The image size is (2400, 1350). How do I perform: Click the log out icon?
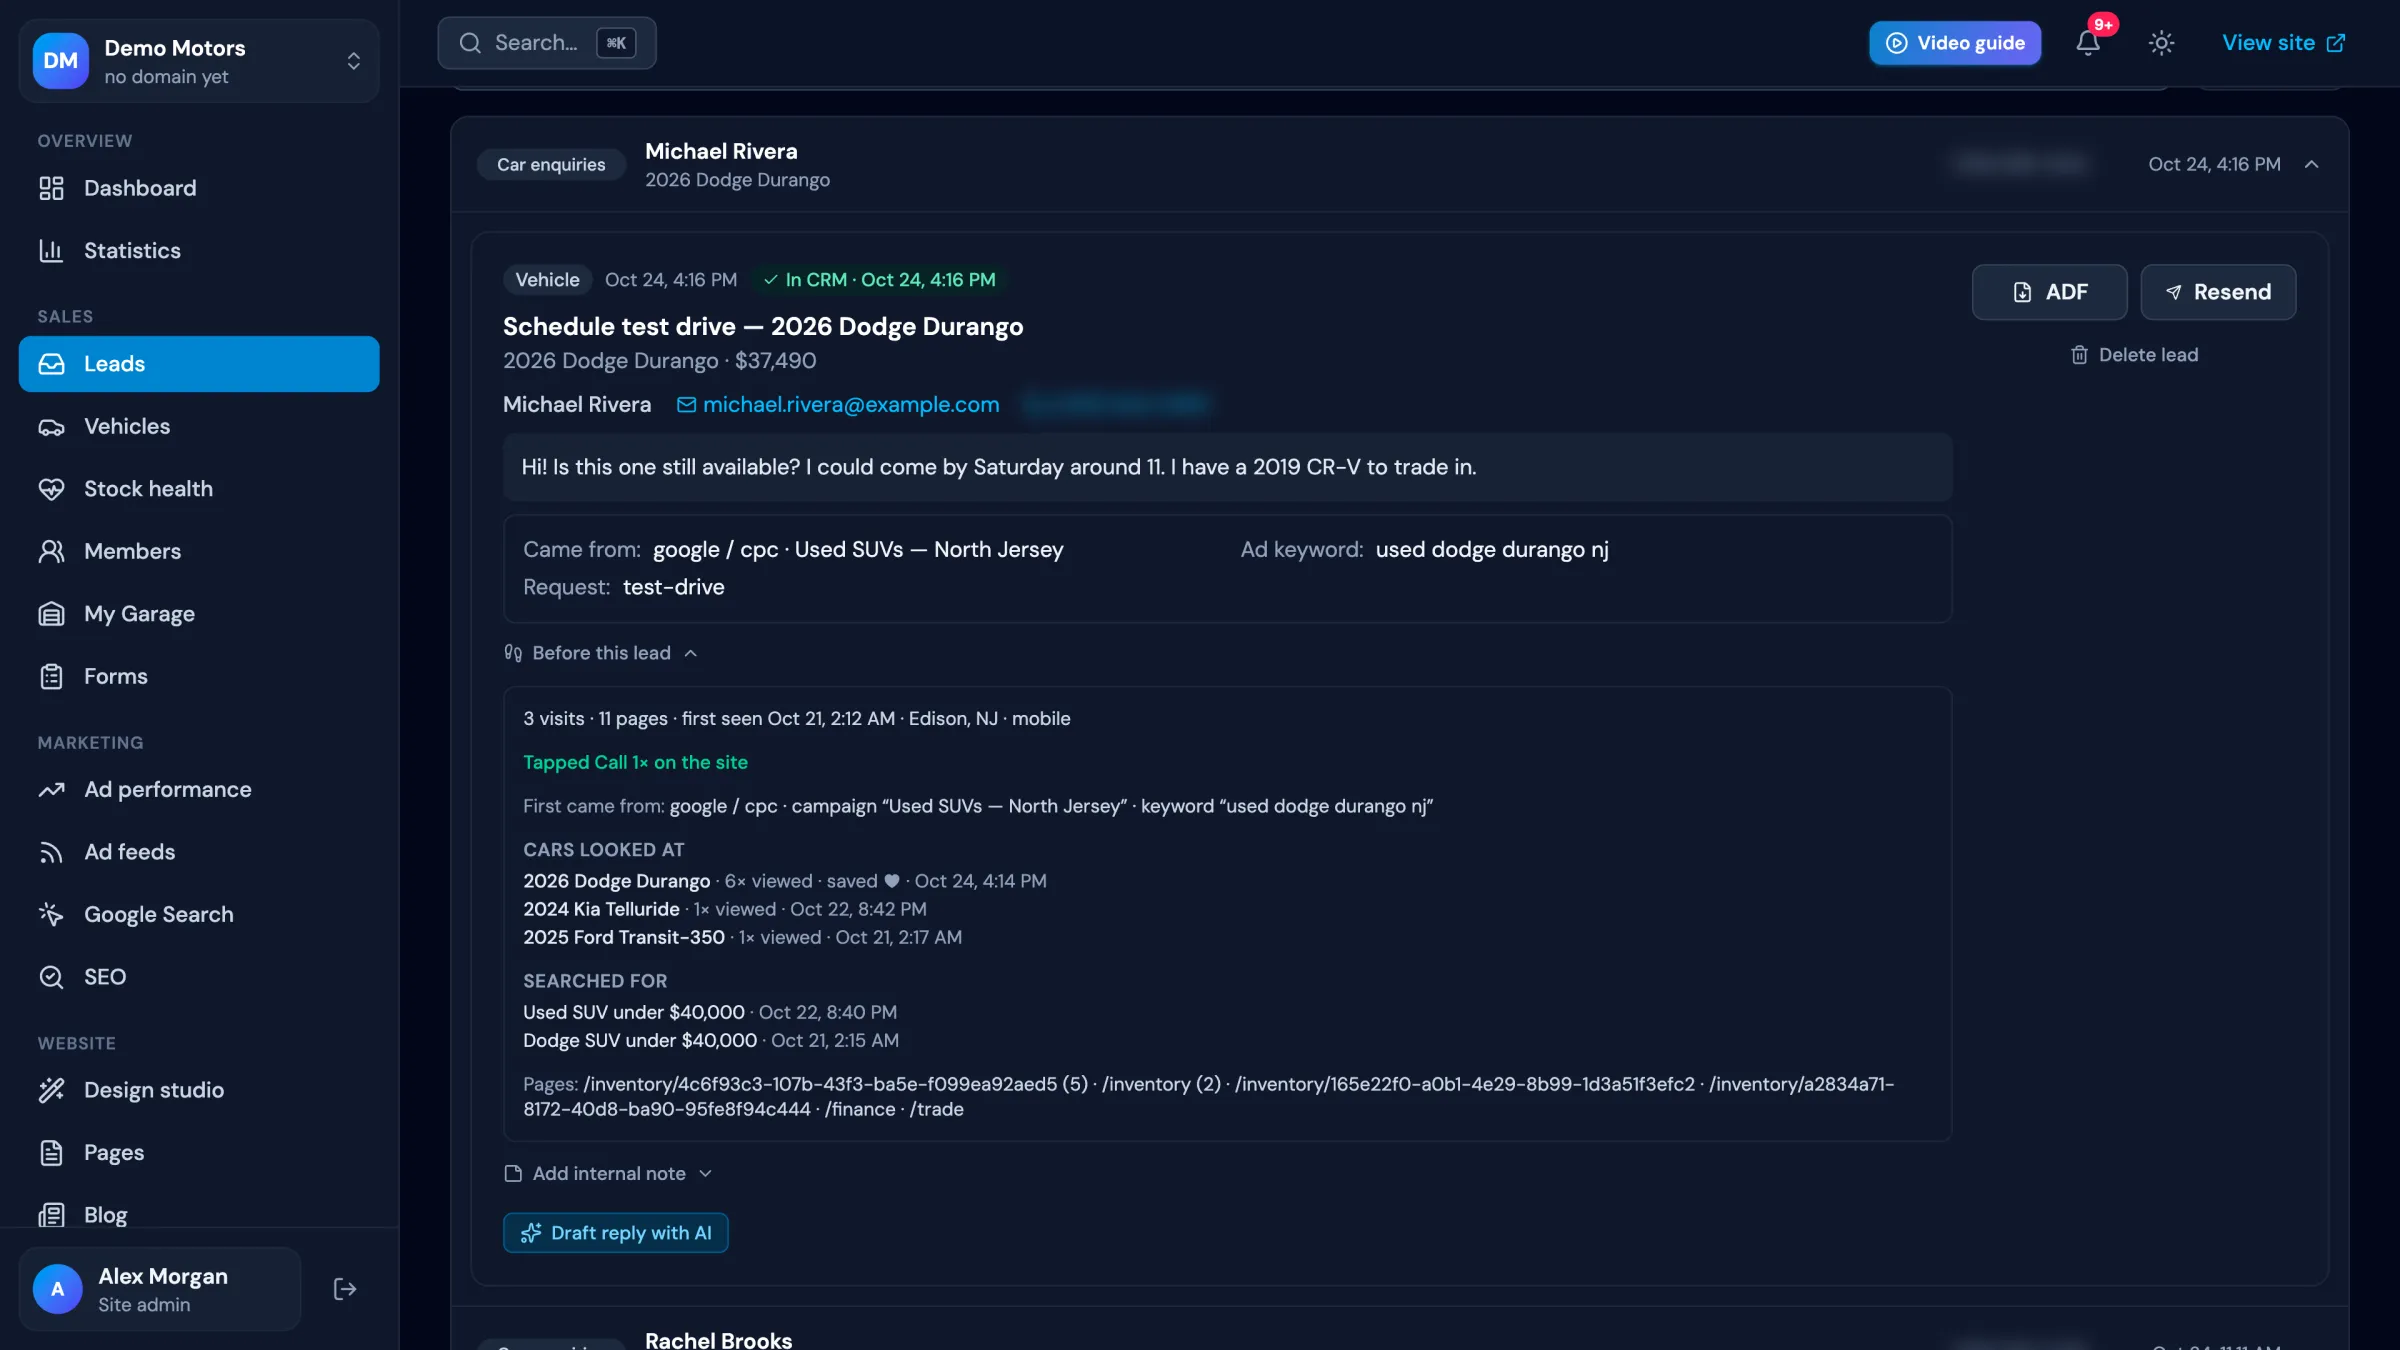pyautogui.click(x=344, y=1289)
